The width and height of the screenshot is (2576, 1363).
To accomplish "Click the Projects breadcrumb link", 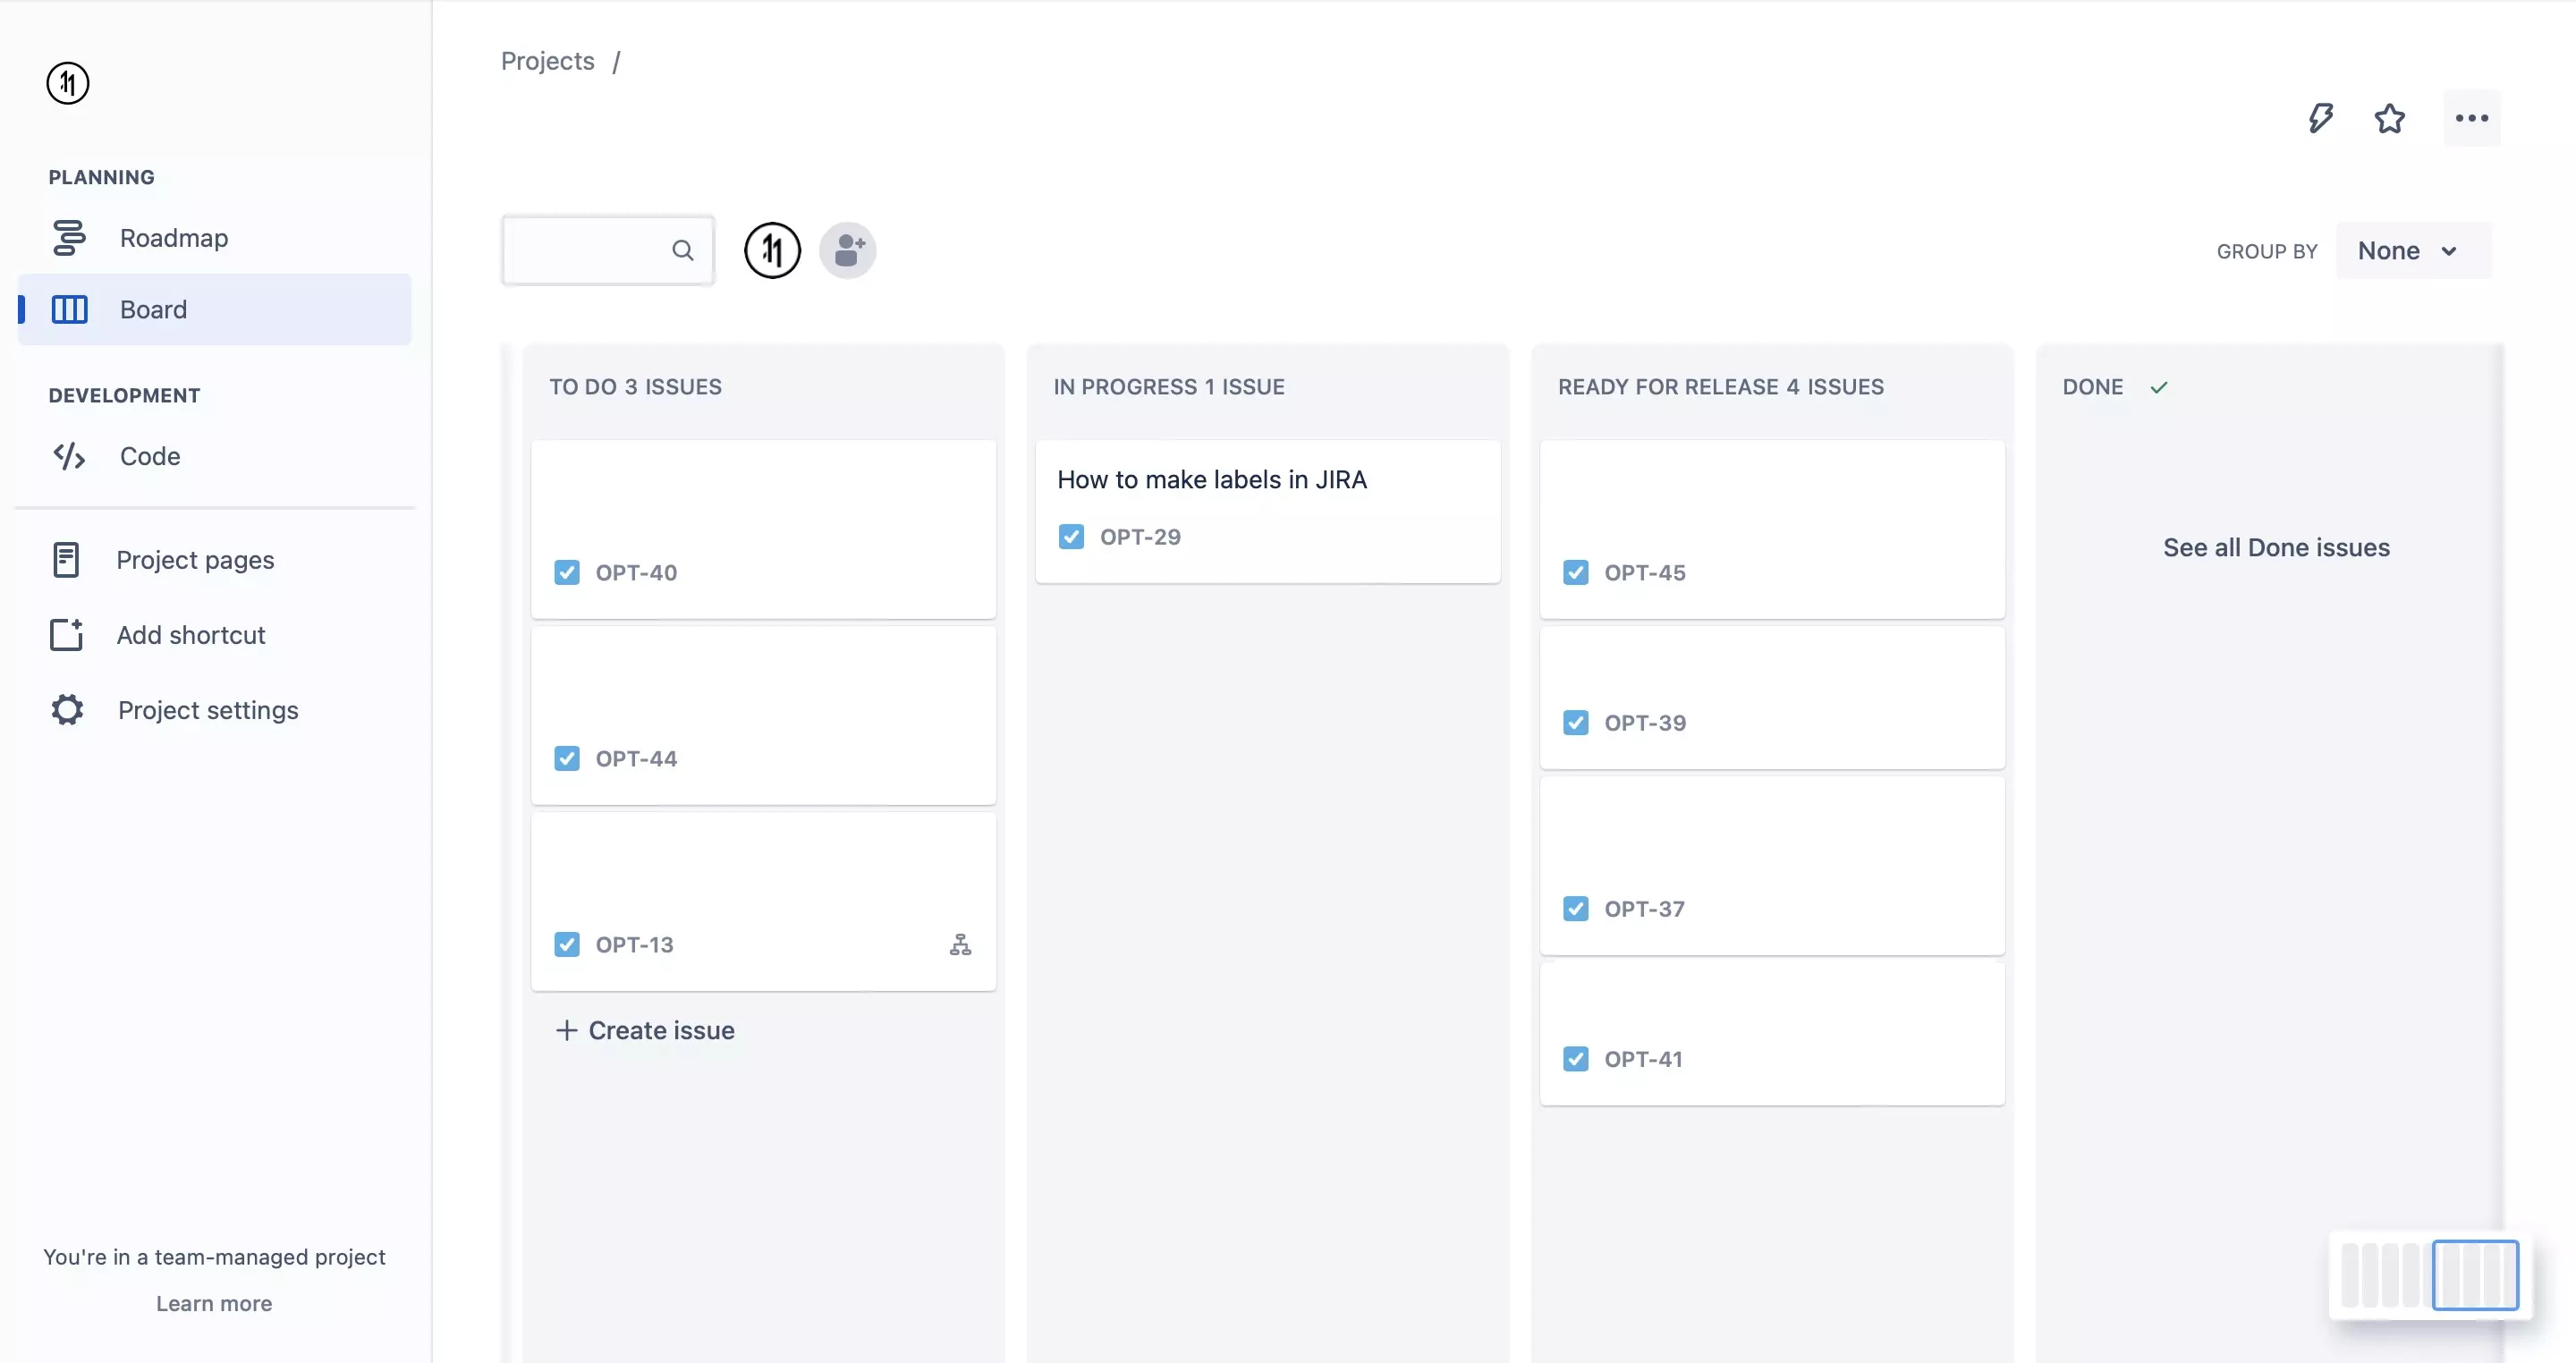I will click(x=546, y=60).
